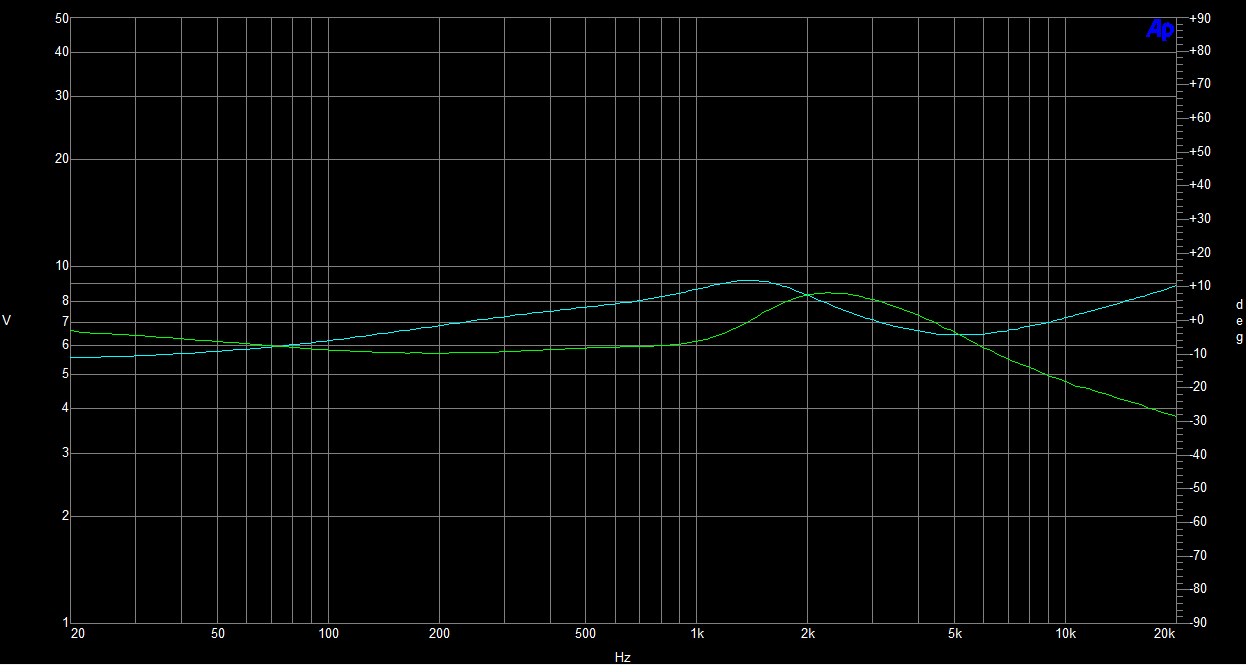Image resolution: width=1246 pixels, height=665 pixels.
Task: Click the 50 tick on bottom frequency axis
Action: pos(218,634)
